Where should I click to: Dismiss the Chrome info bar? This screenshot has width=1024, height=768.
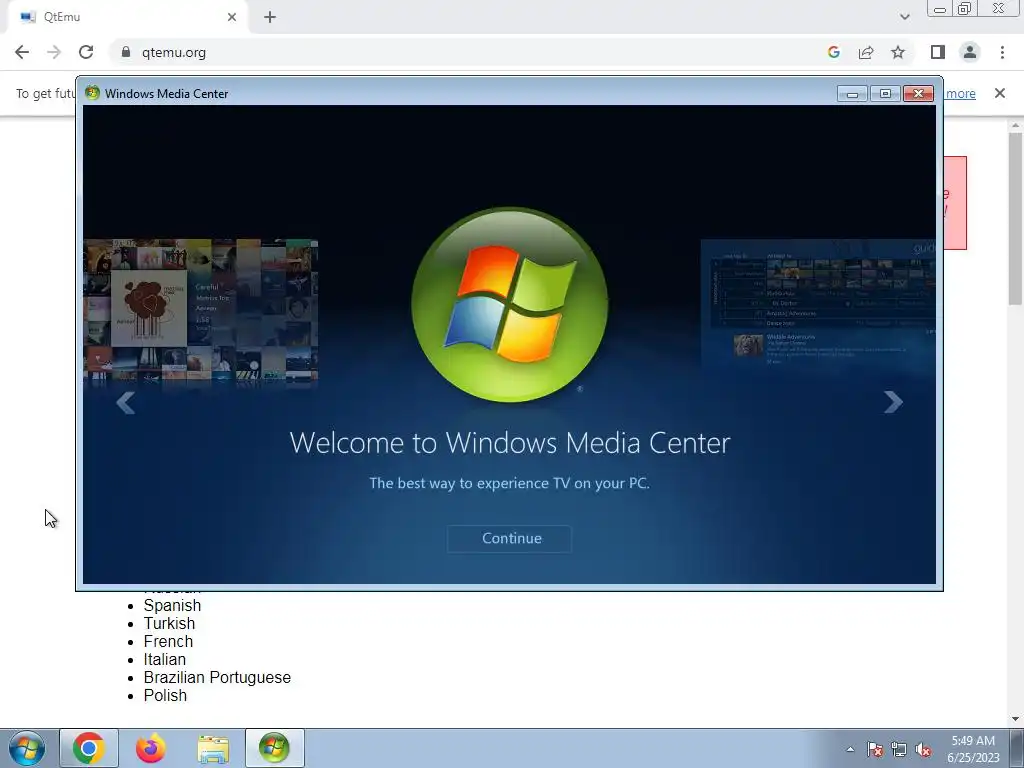coord(1000,93)
